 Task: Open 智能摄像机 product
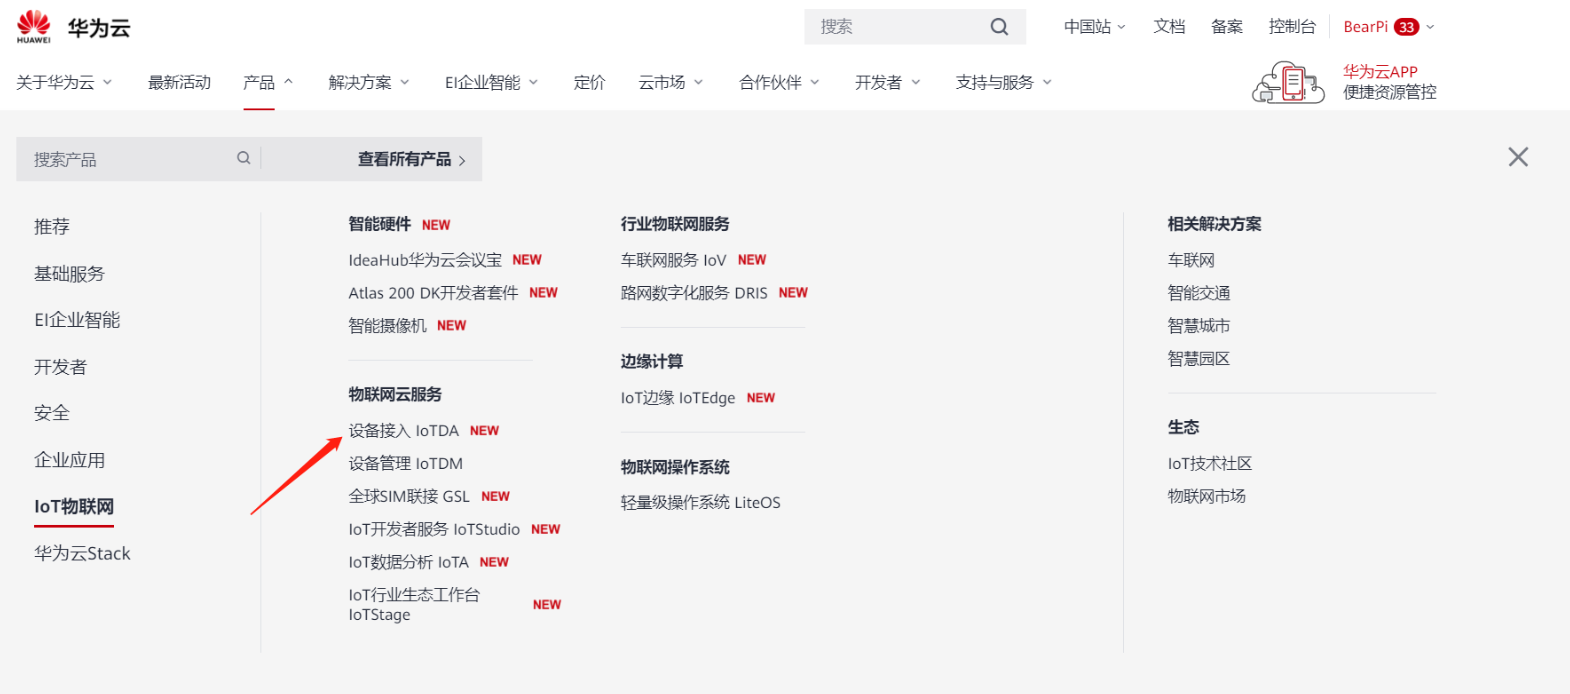(387, 326)
